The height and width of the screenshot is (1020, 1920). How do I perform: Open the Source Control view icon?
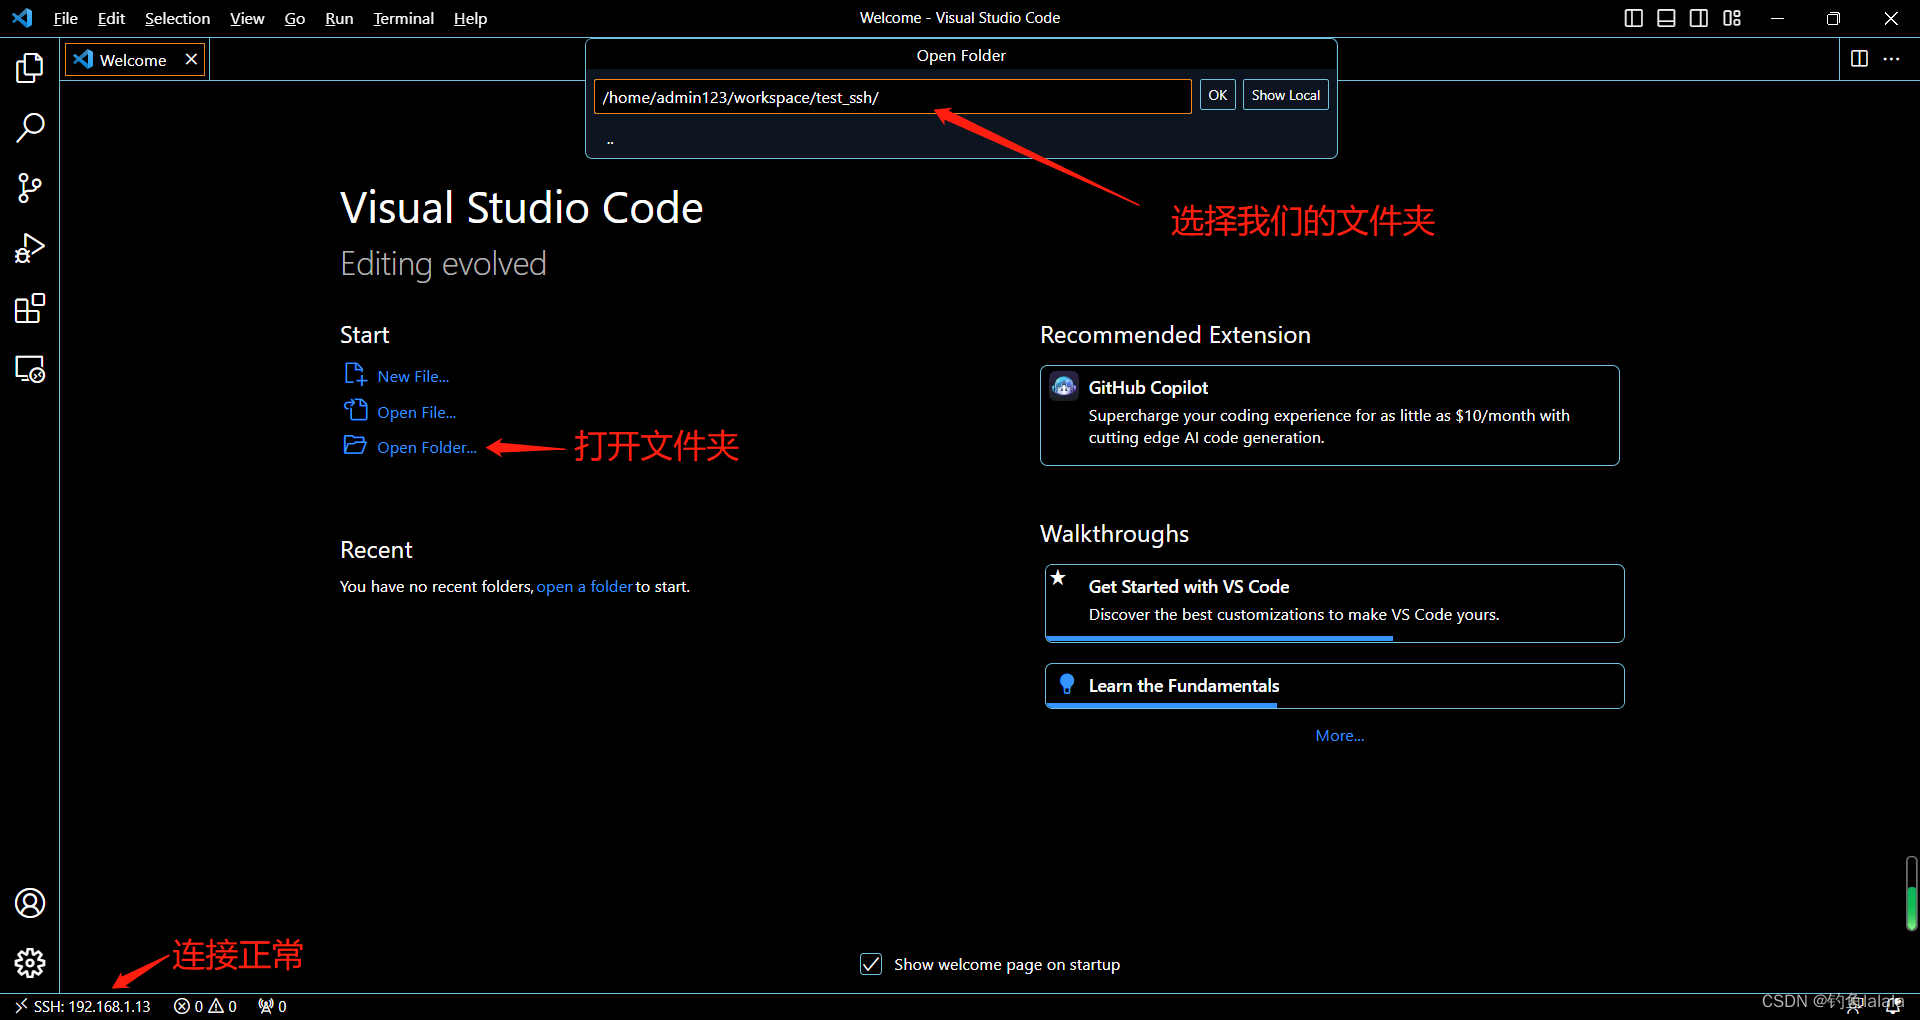(30, 188)
